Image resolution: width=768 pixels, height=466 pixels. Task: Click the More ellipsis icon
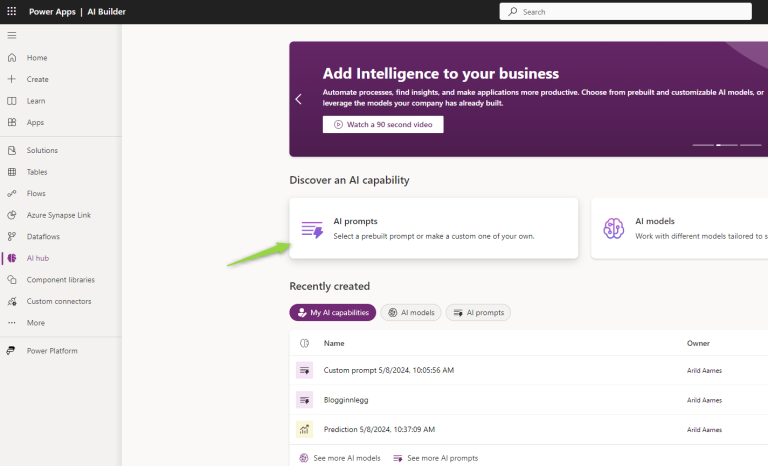(x=12, y=323)
